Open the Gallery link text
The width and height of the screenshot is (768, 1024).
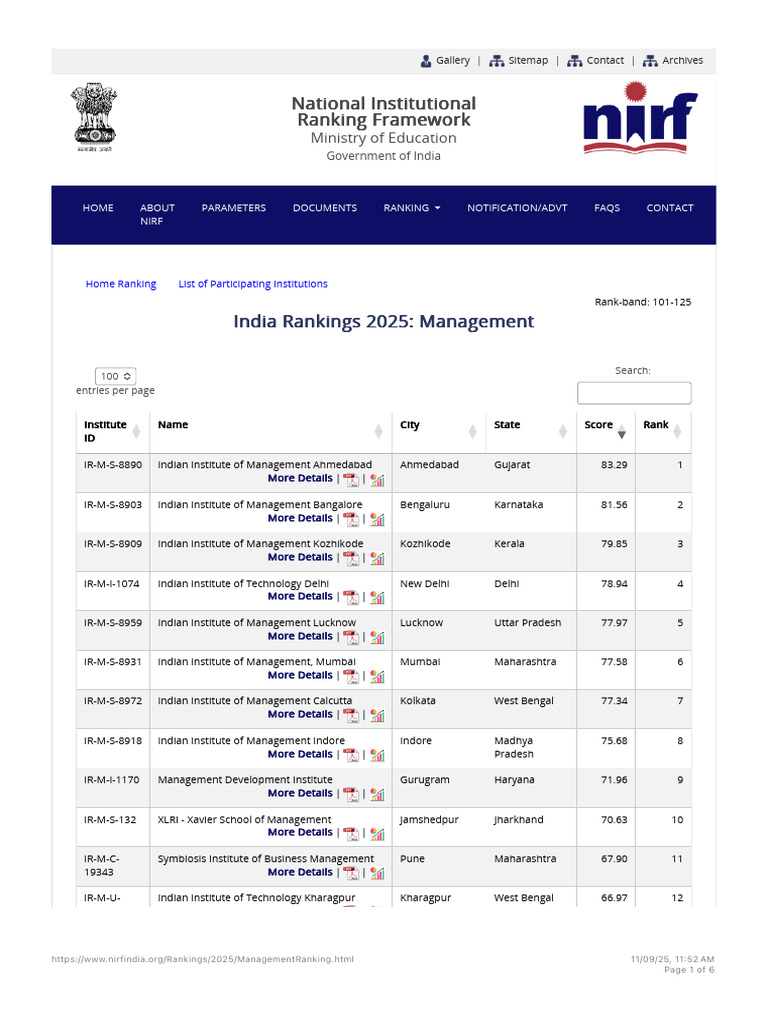[453, 60]
